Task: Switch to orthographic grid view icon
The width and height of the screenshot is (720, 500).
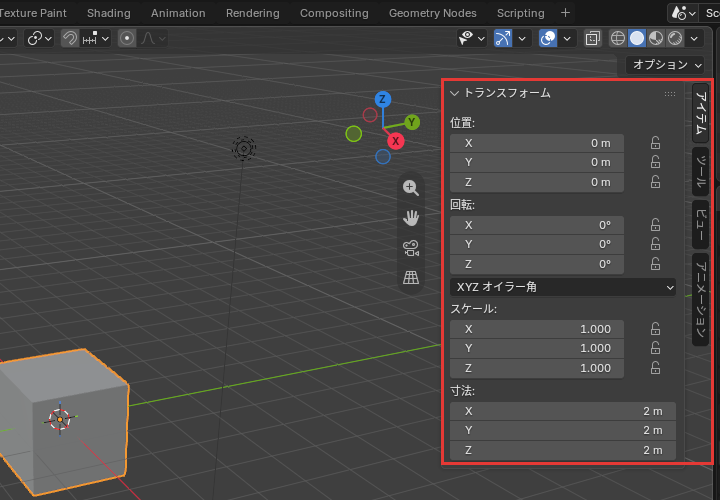Action: point(411,277)
